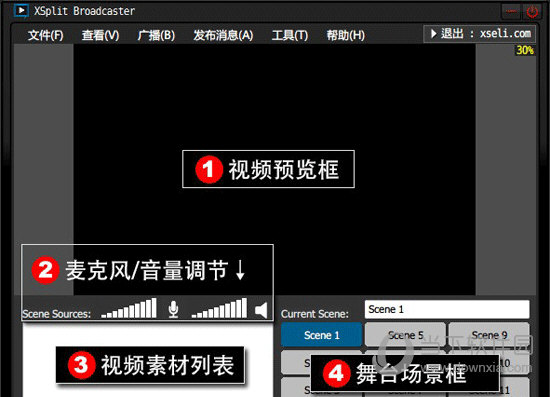
Task: Click the XSplit Broadcaster logo icon
Action: click(x=21, y=11)
